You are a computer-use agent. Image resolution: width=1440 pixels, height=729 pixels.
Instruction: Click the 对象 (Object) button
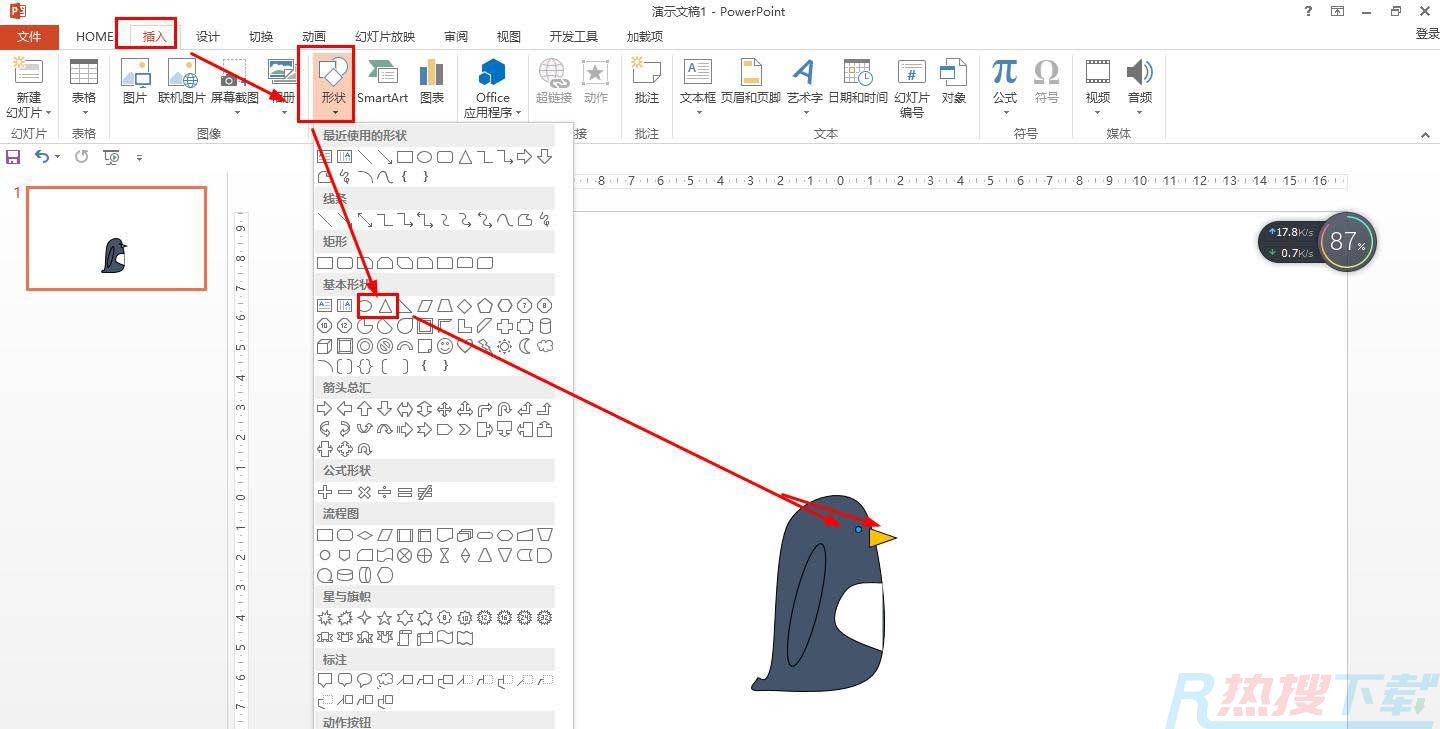[x=954, y=82]
